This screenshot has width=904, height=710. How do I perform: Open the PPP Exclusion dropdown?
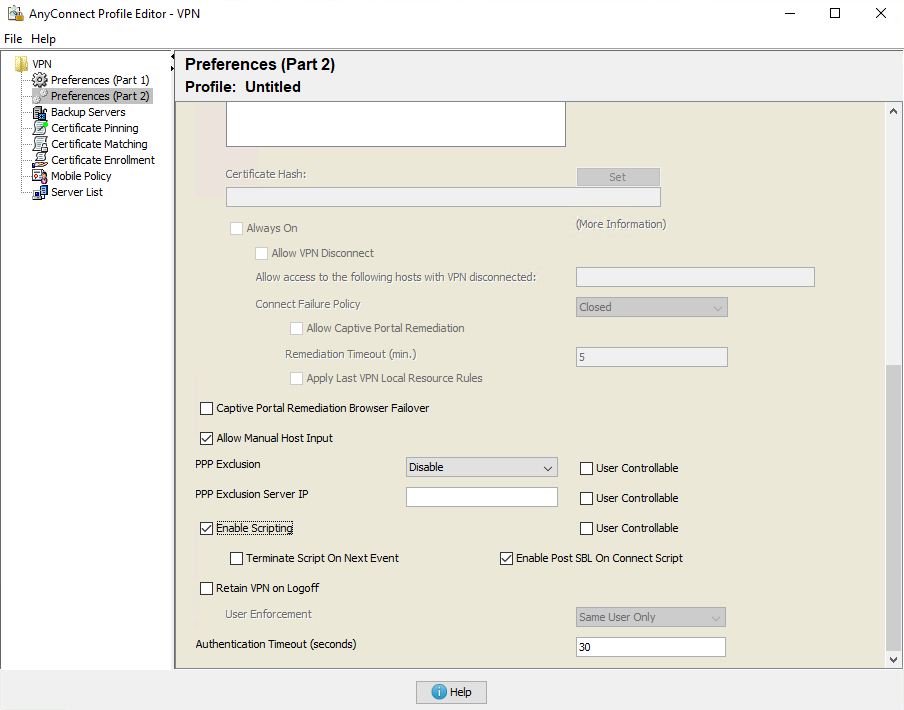click(481, 467)
